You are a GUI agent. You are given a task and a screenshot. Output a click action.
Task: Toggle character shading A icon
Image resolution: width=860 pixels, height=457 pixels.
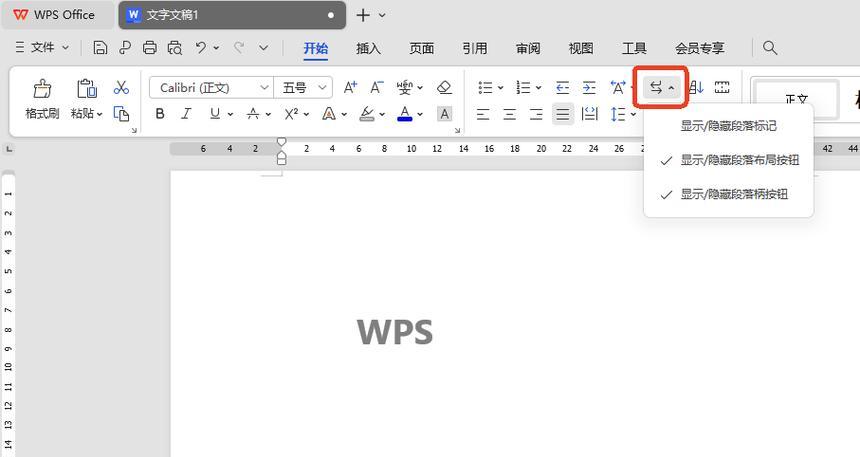[x=444, y=114]
